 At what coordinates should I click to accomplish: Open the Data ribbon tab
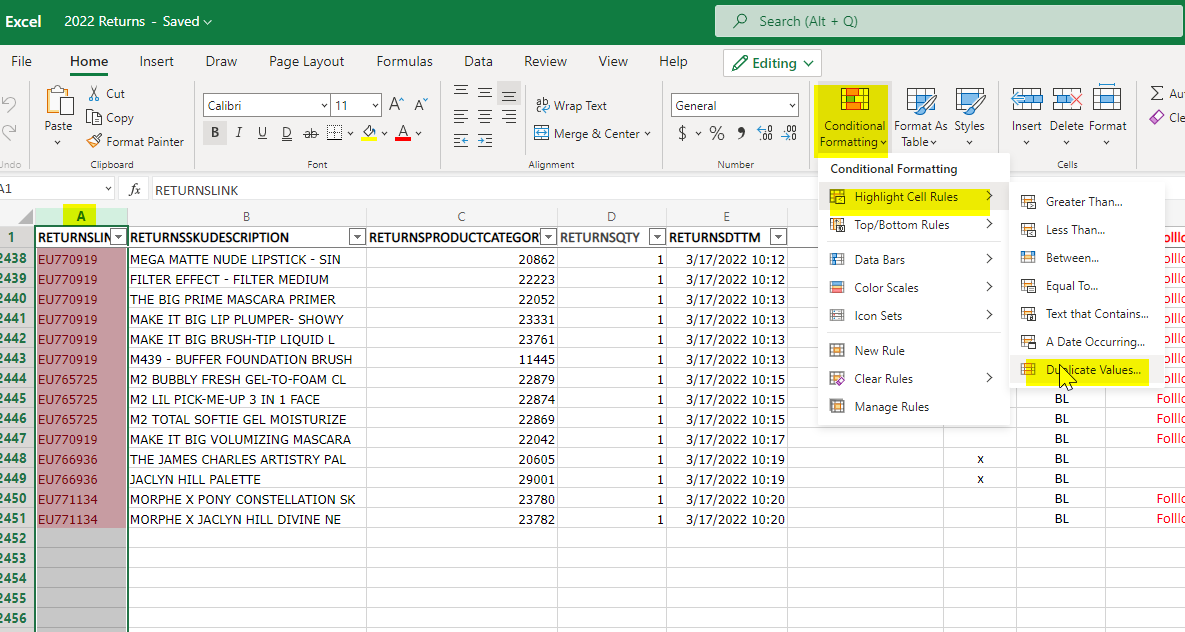click(478, 61)
